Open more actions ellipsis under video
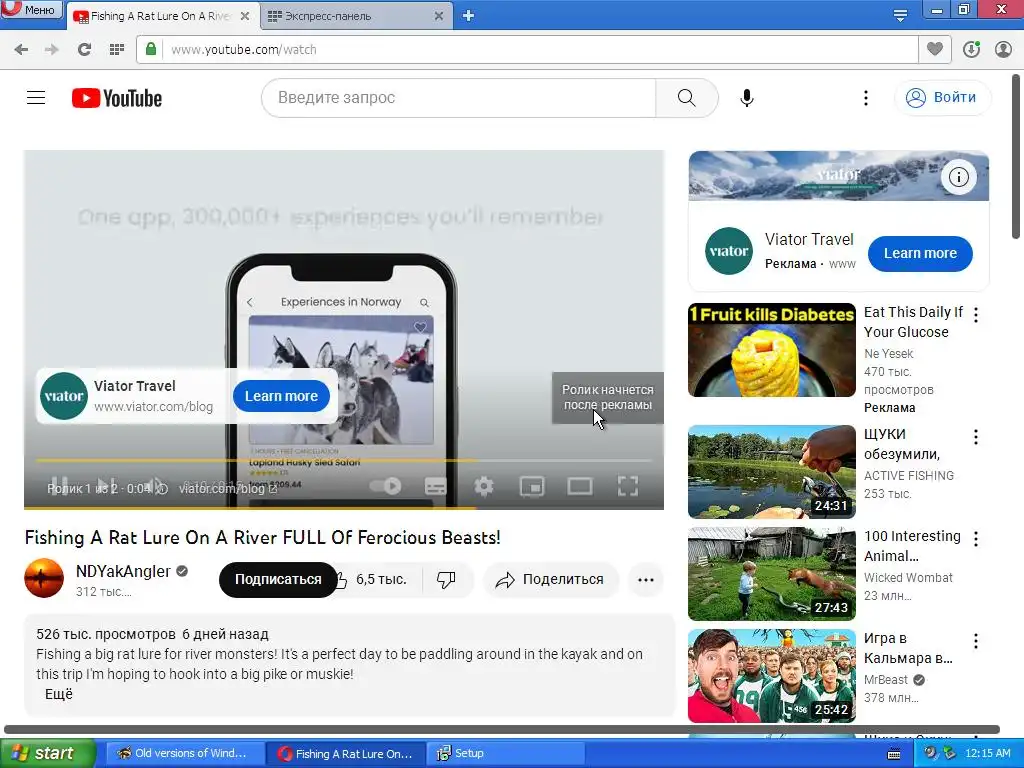 tap(646, 579)
